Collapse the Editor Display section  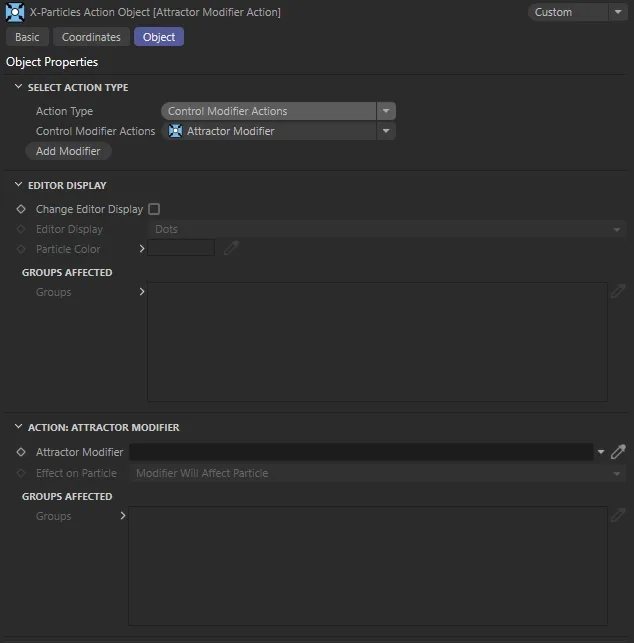point(18,186)
